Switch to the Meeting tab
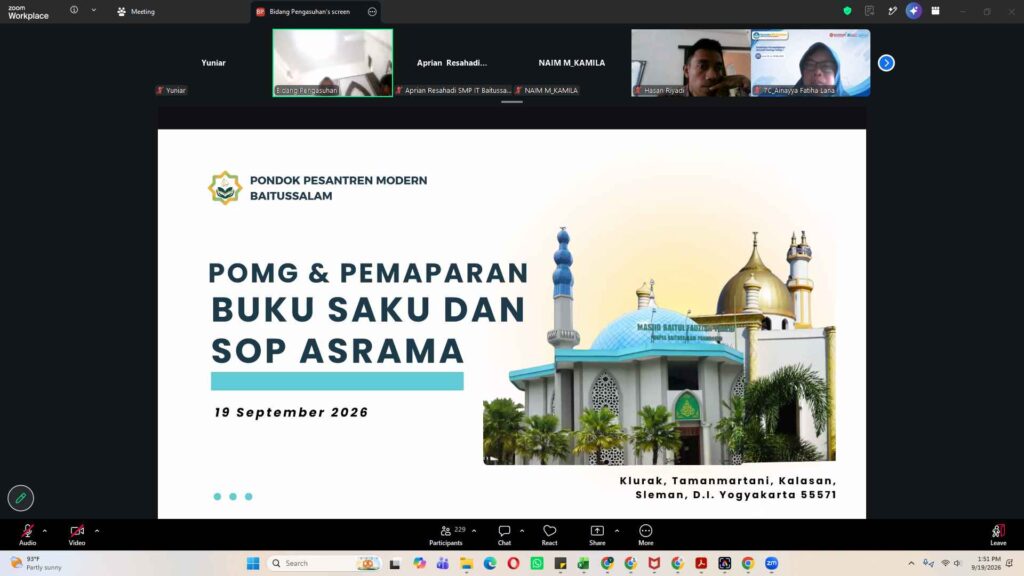Screen dimensions: 1024x576 (136, 12)
